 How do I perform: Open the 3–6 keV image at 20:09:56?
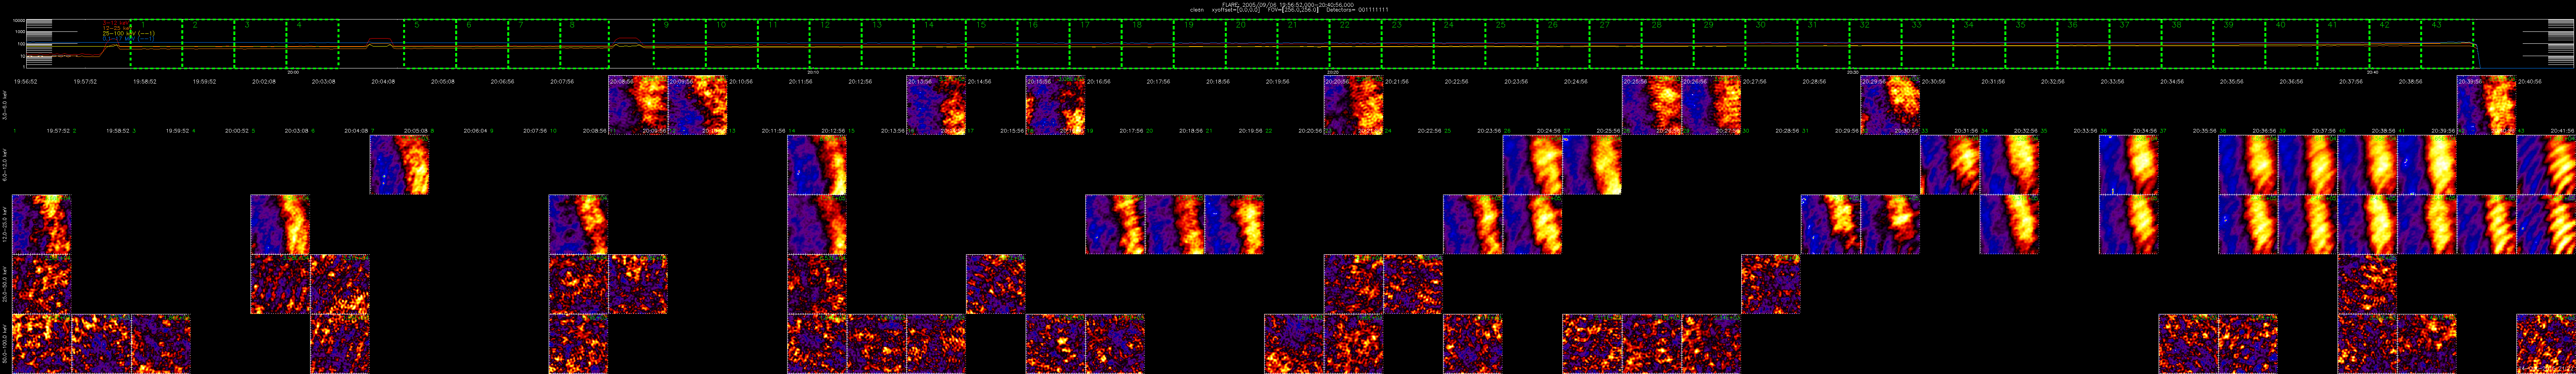point(698,105)
